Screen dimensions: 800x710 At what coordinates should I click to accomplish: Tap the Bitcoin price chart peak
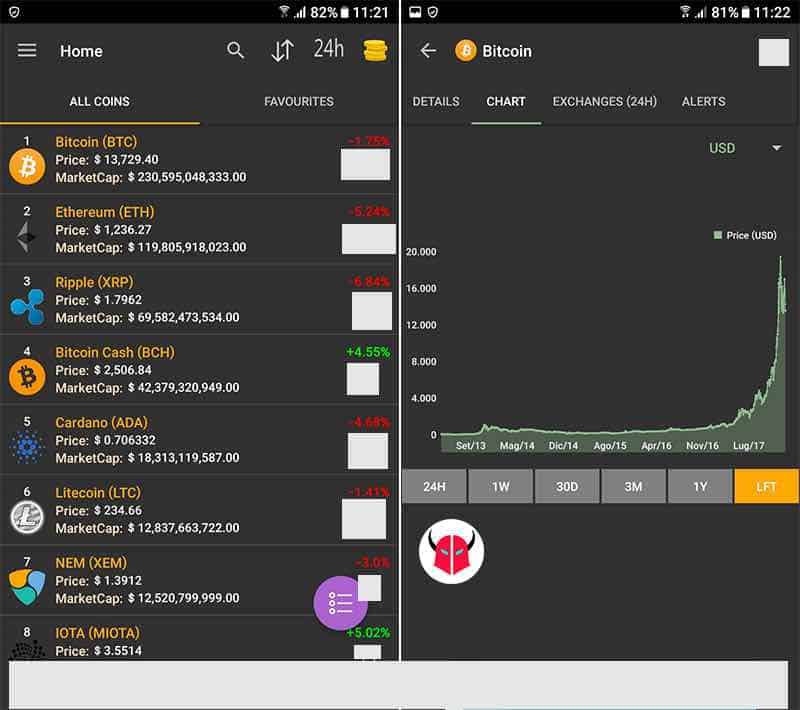tap(780, 260)
